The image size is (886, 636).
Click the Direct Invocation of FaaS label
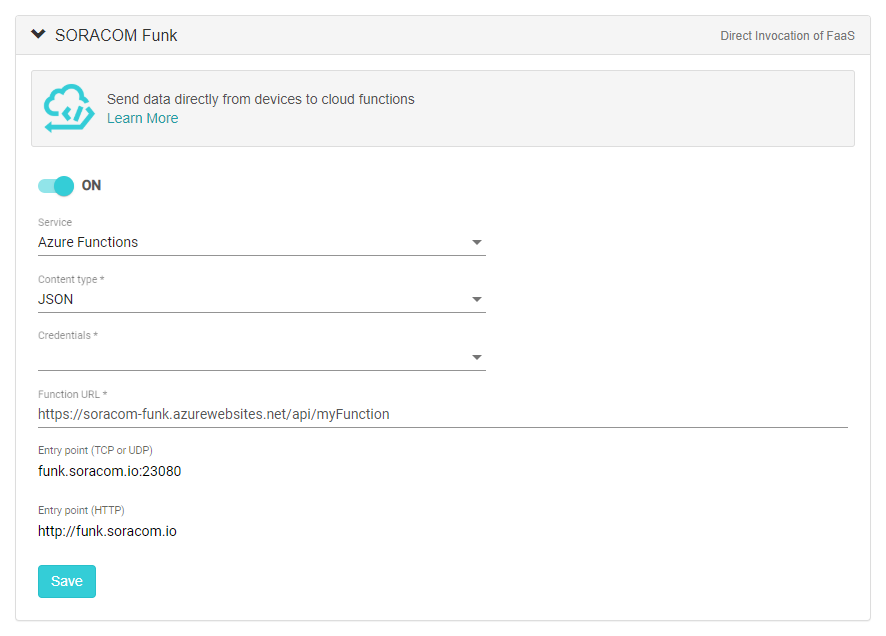pos(787,35)
